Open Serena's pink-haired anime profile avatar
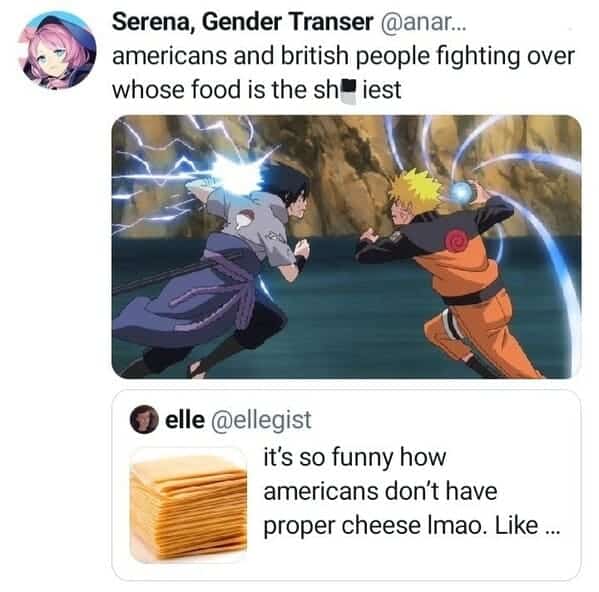This screenshot has width=599, height=592. click(57, 50)
